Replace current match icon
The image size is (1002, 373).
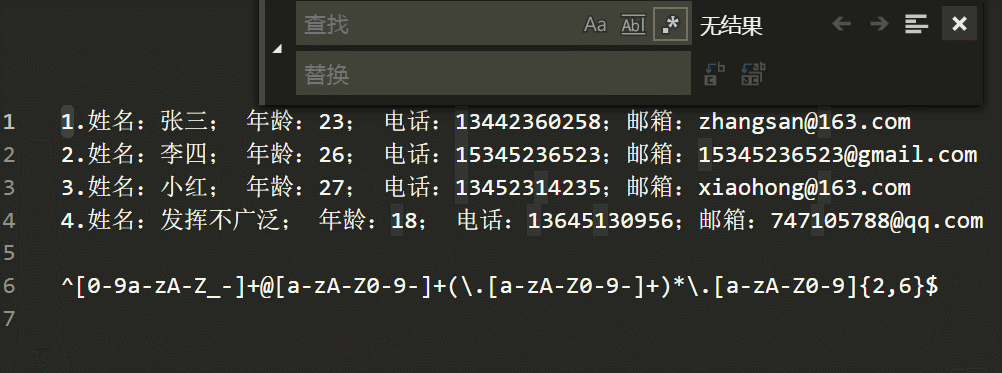[x=715, y=74]
